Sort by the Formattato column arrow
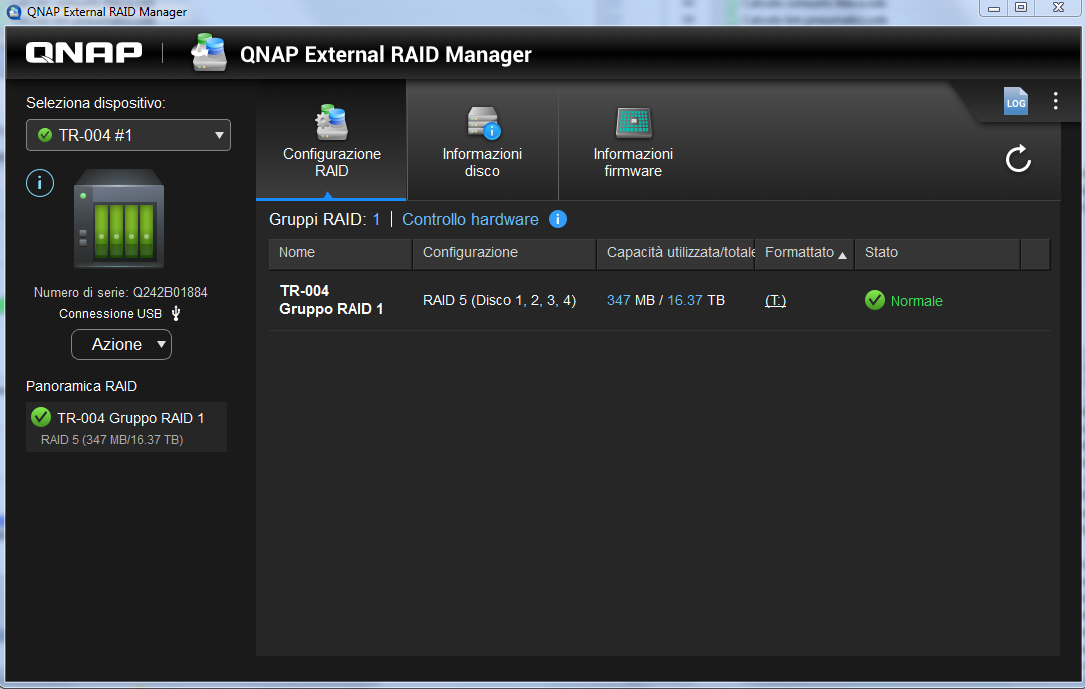Image resolution: width=1085 pixels, height=689 pixels. click(x=842, y=255)
